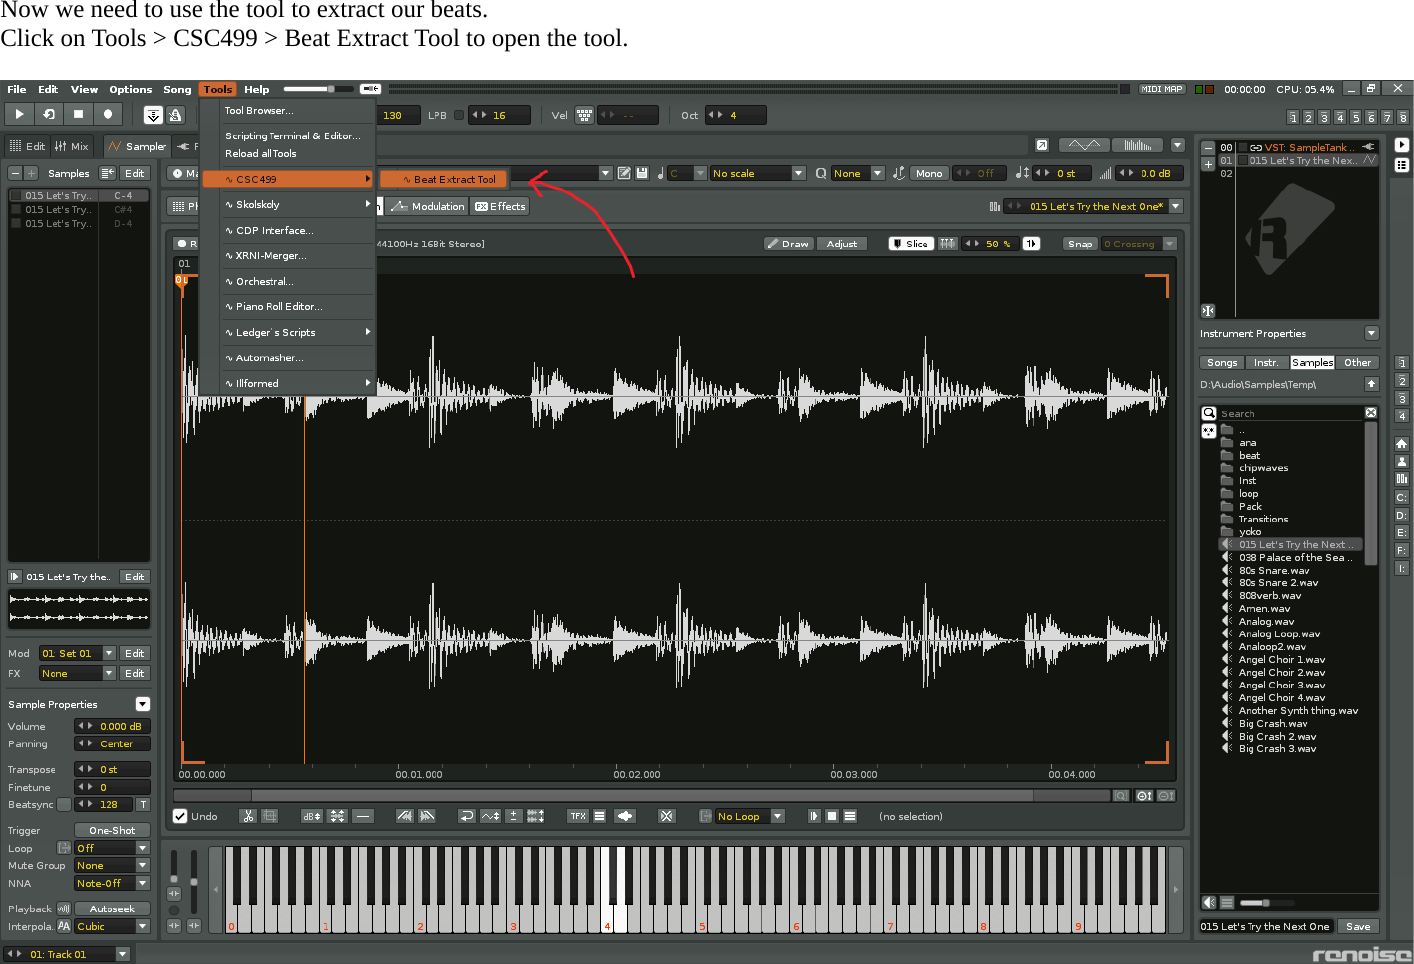Activate the Record button in the transport

[x=108, y=114]
